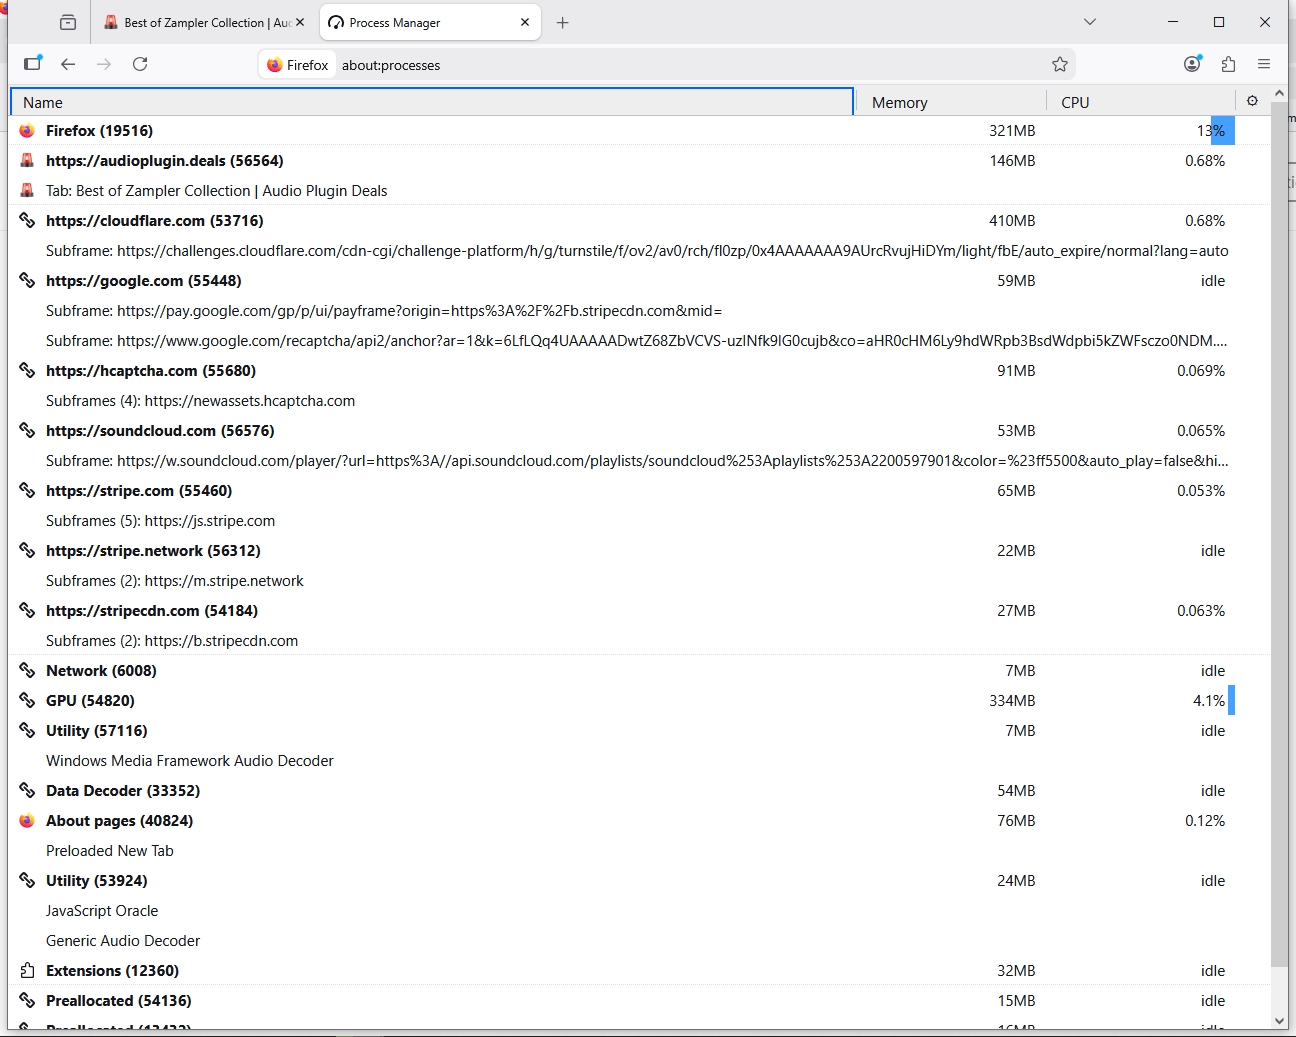Click the stripecdn.com process link icon
The image size is (1296, 1037).
[27, 610]
